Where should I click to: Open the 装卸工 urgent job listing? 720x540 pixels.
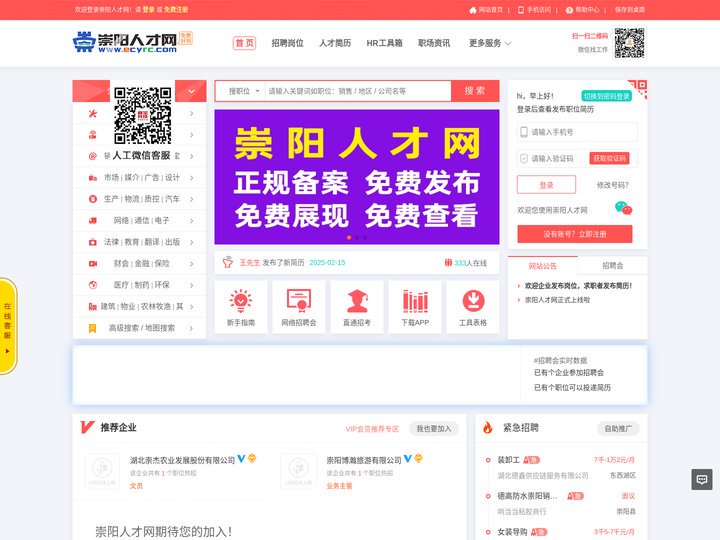point(508,460)
